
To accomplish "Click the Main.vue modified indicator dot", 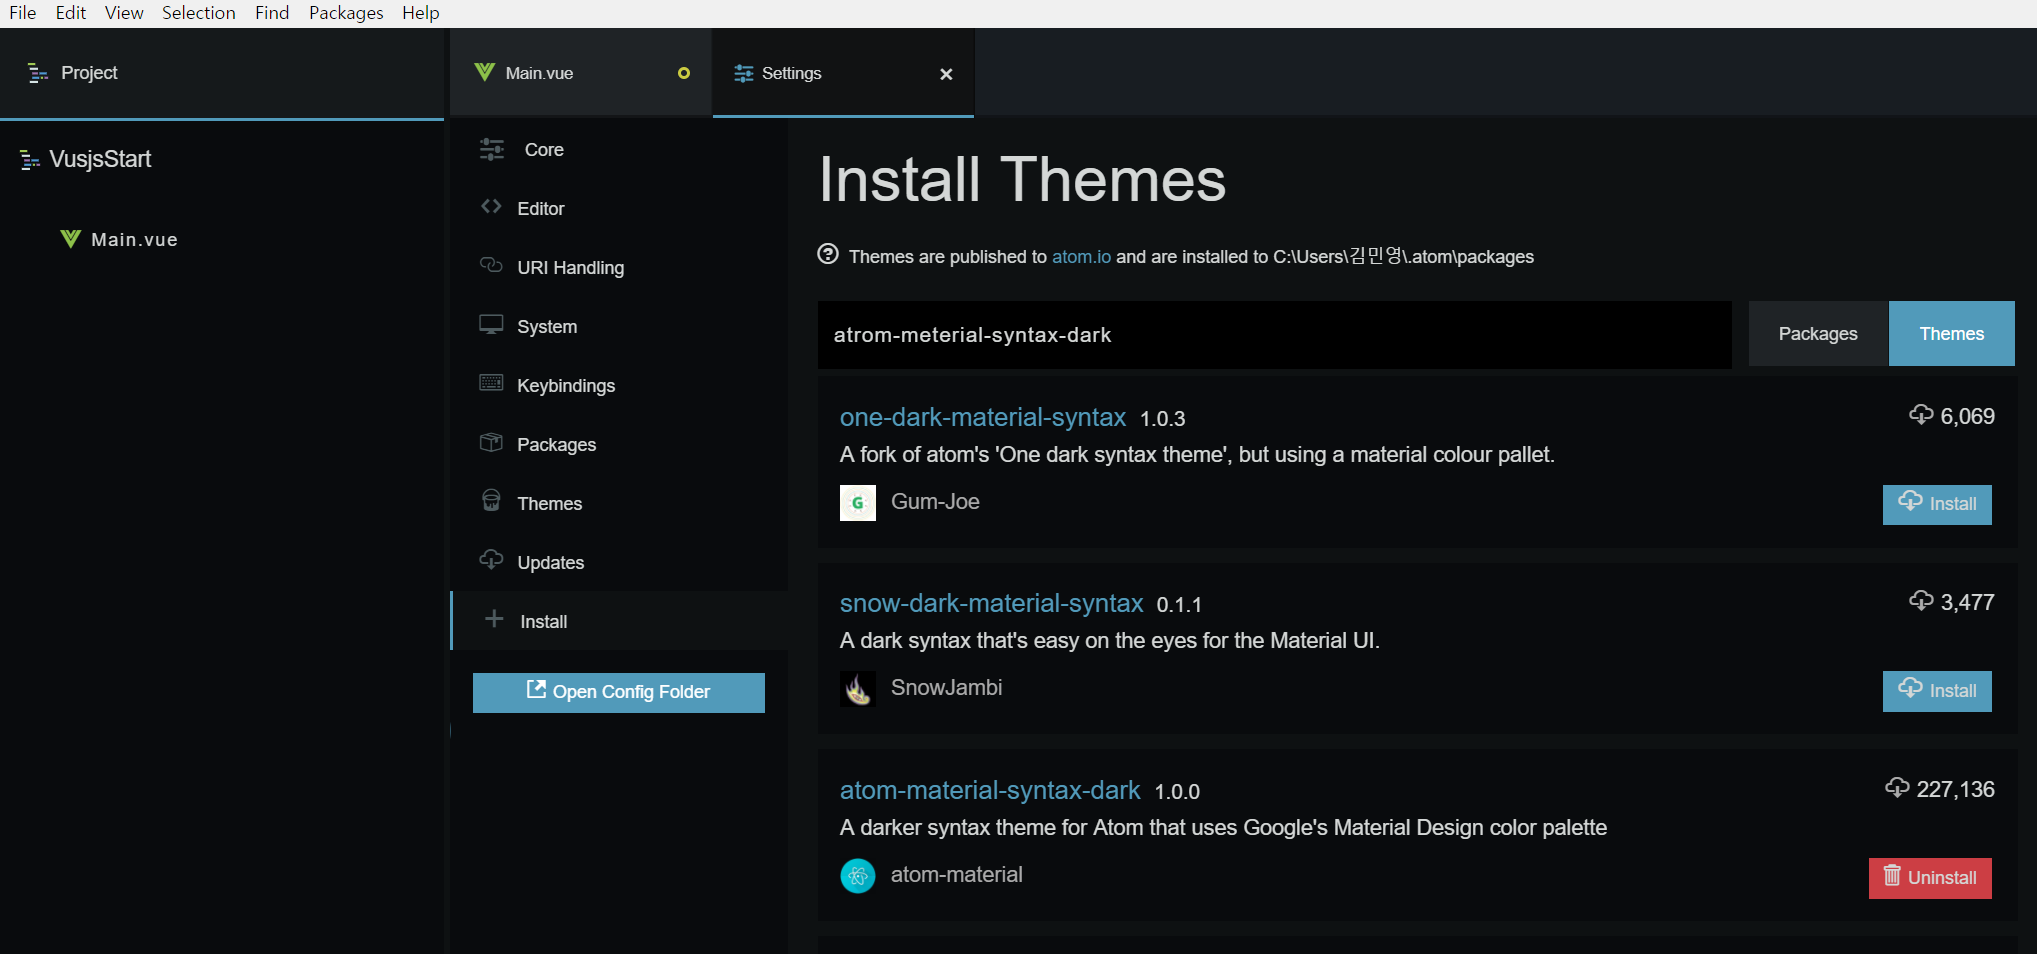I will tap(684, 73).
